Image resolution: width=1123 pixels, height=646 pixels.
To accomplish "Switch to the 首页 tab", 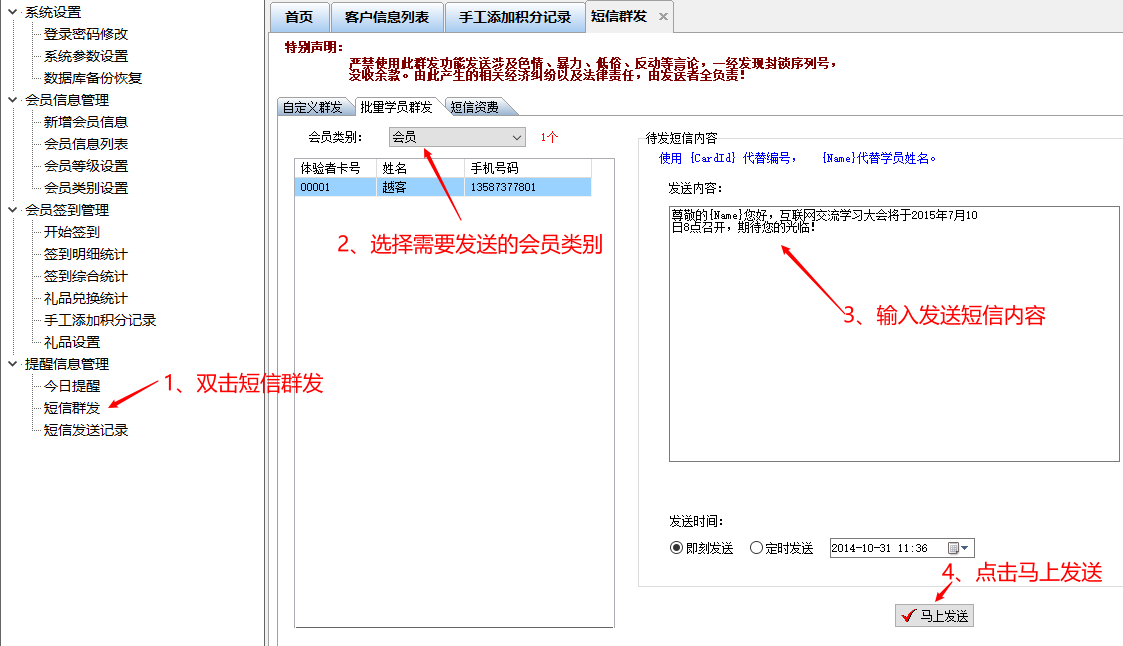I will [299, 17].
